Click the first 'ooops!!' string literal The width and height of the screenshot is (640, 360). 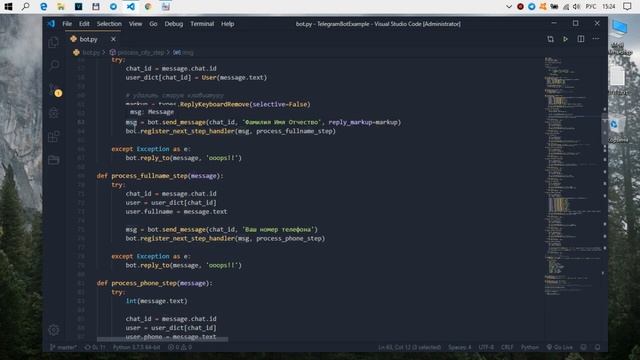224,158
